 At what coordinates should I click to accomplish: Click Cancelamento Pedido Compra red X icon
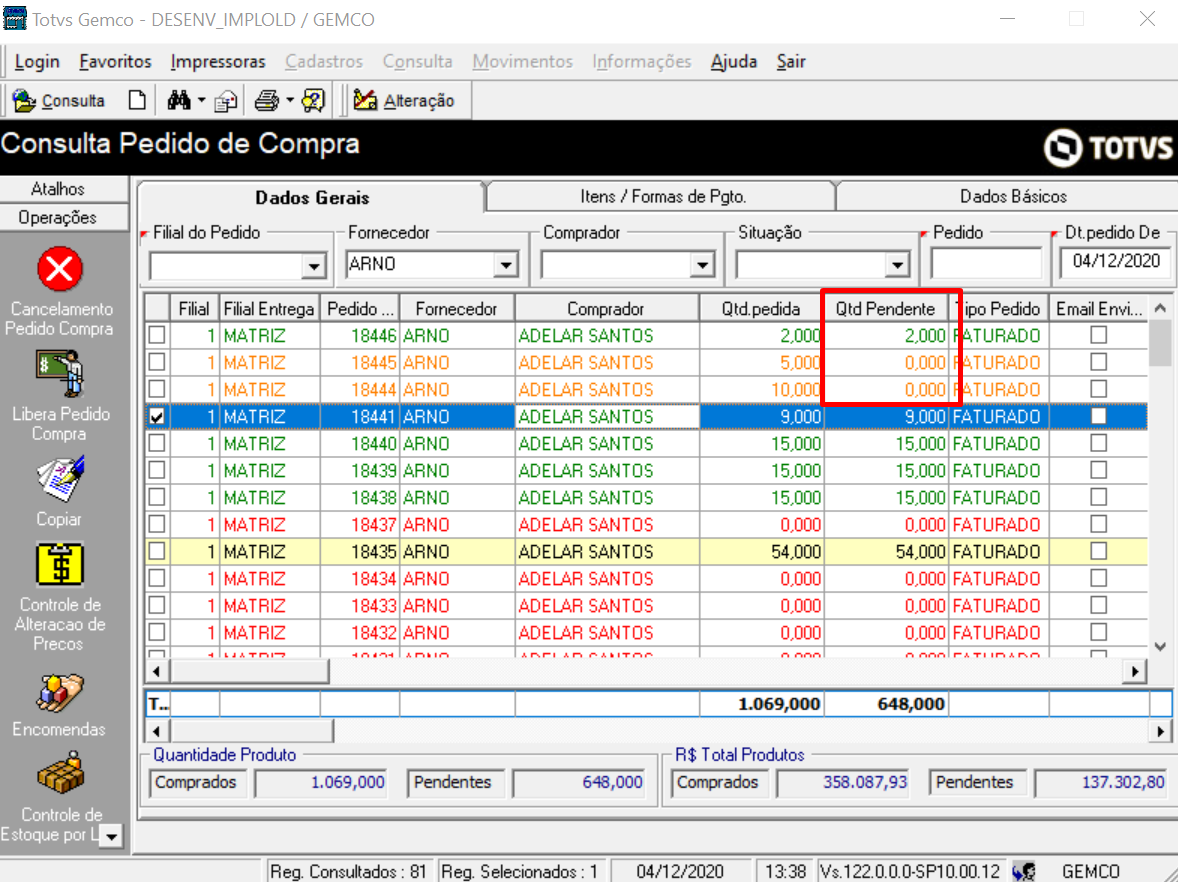point(59,268)
